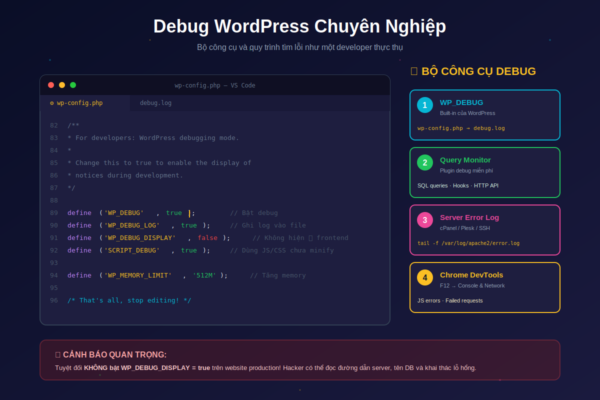
Task: Click the false value on line 91
Action: [x=207, y=238]
